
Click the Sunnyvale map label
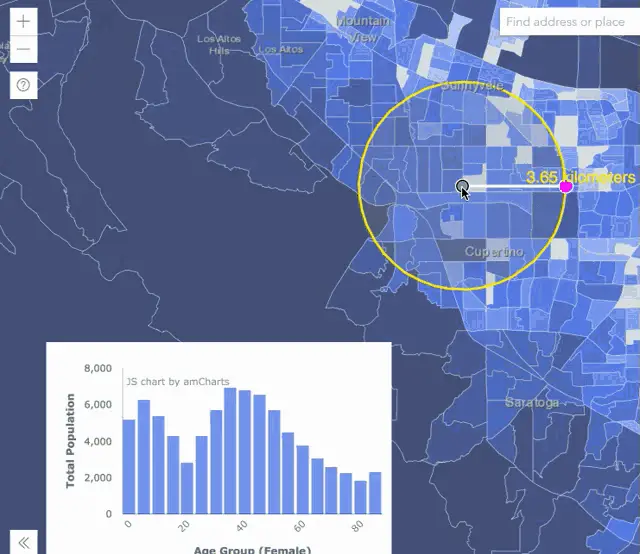472,86
